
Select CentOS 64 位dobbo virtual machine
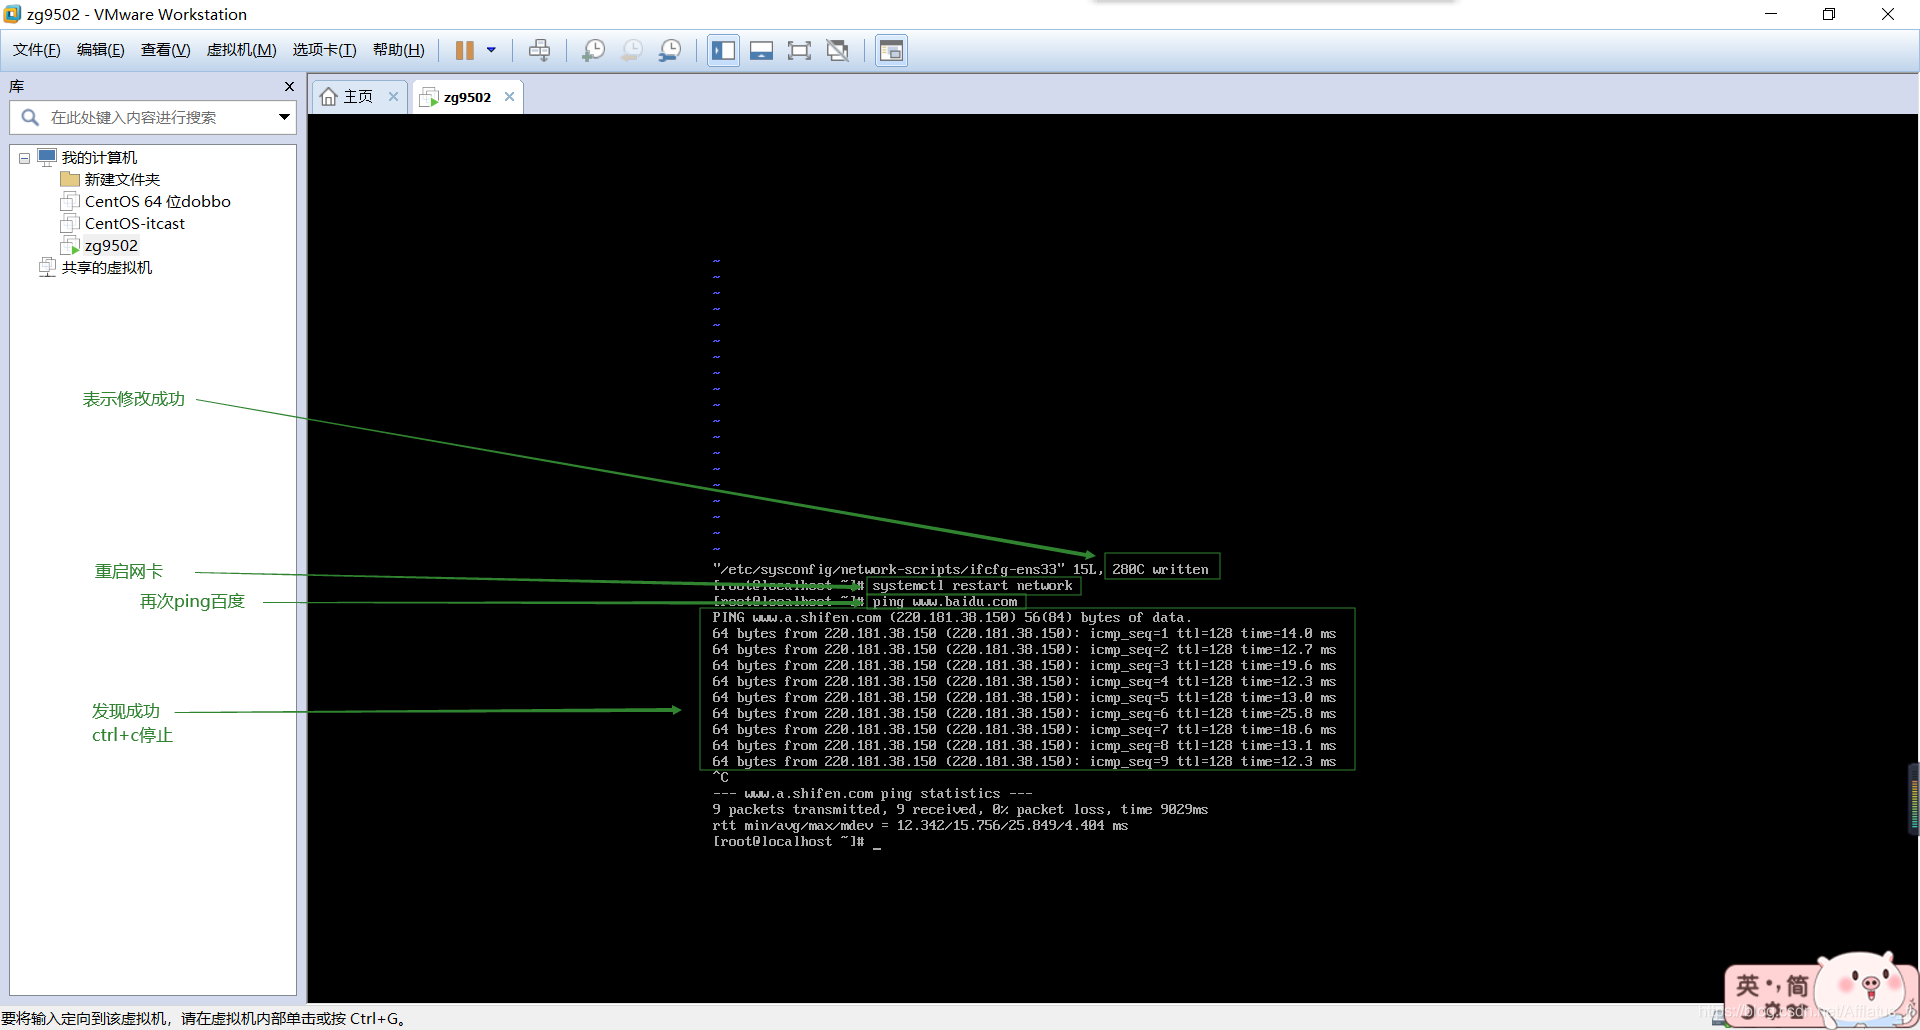pos(157,202)
